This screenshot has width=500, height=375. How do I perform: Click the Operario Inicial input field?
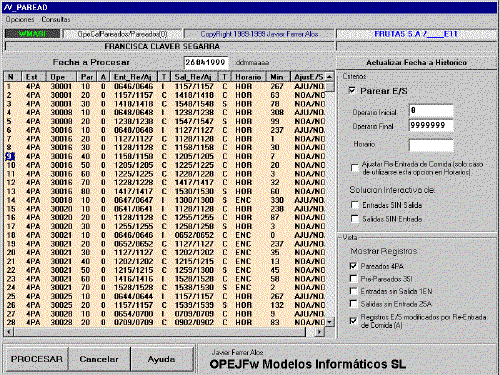click(431, 111)
